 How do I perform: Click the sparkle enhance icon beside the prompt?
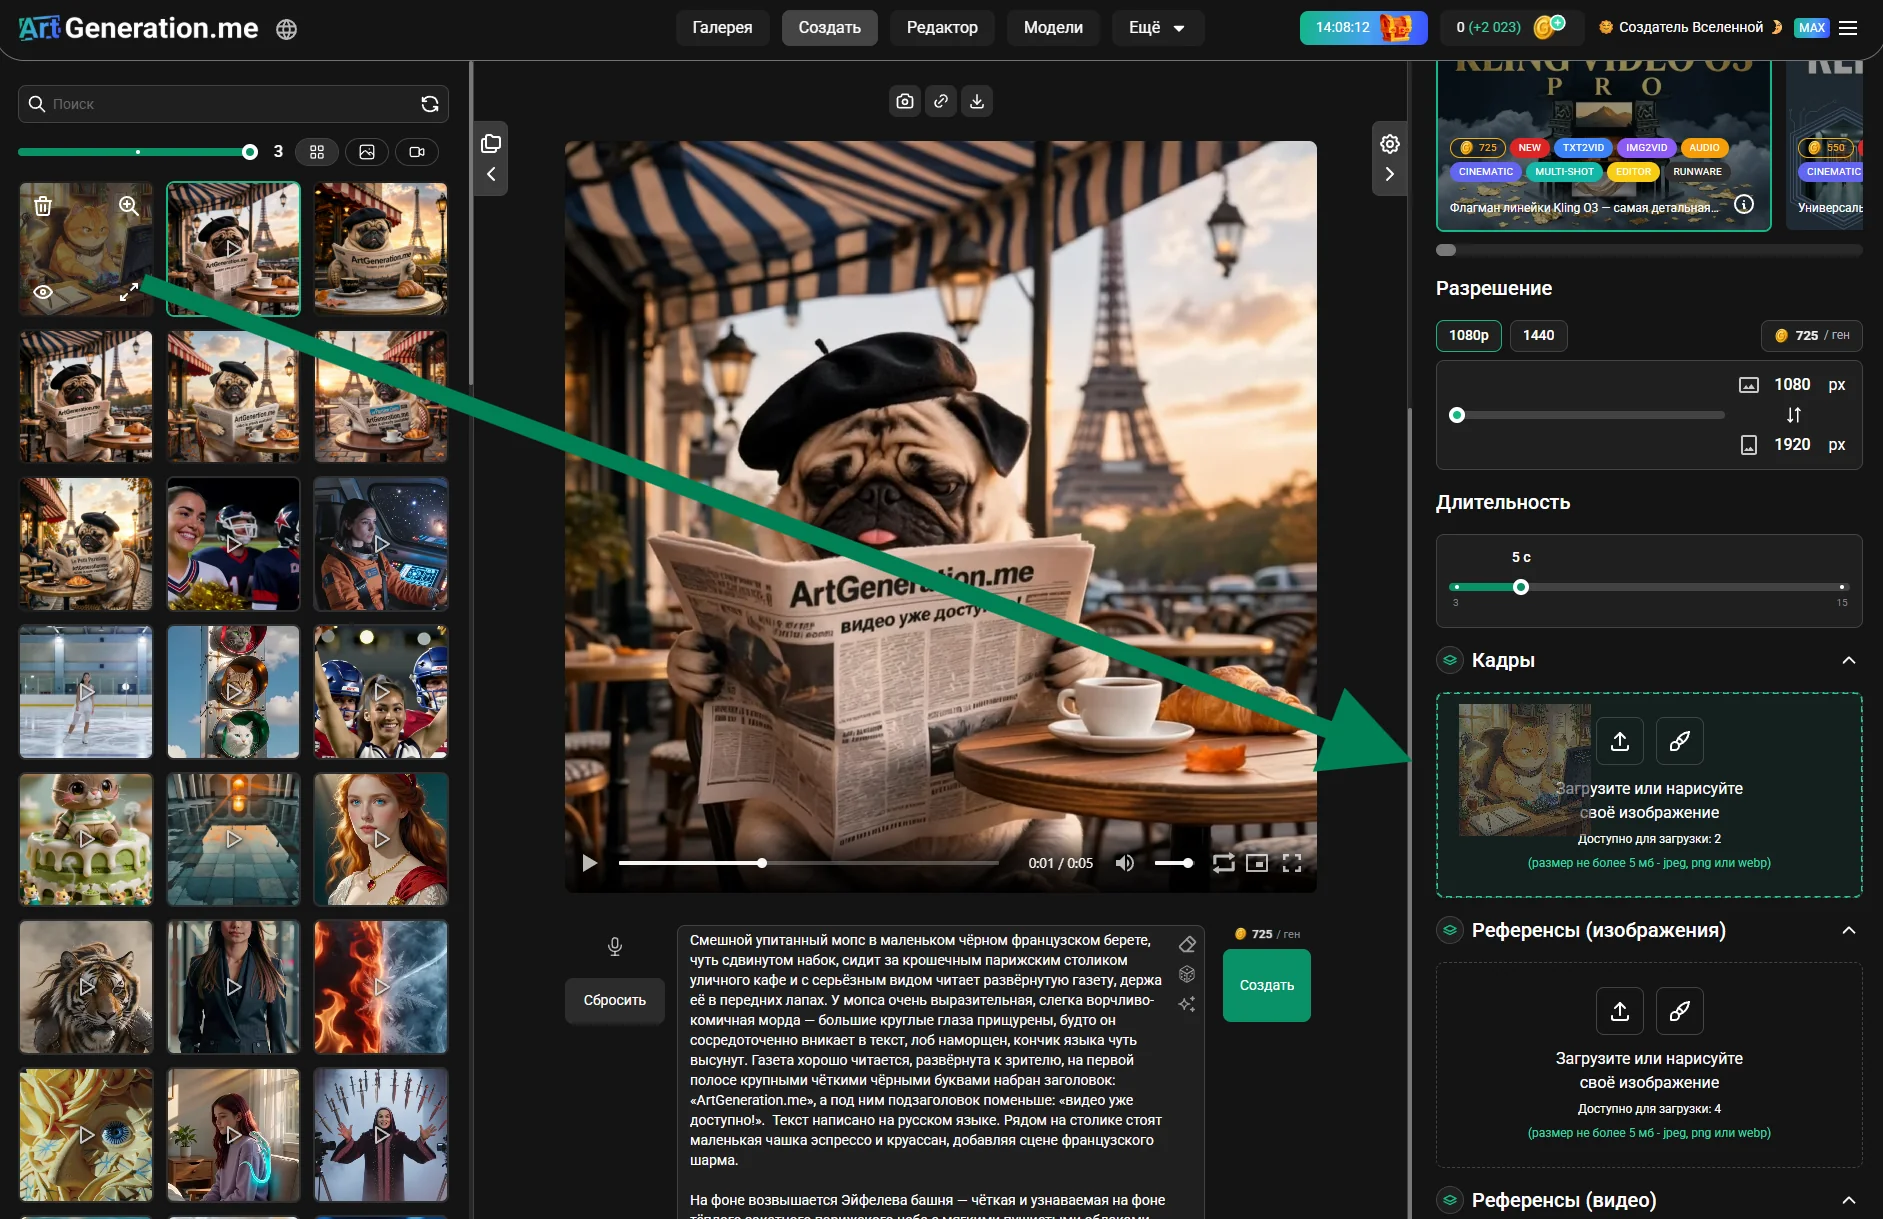pyautogui.click(x=1187, y=1004)
